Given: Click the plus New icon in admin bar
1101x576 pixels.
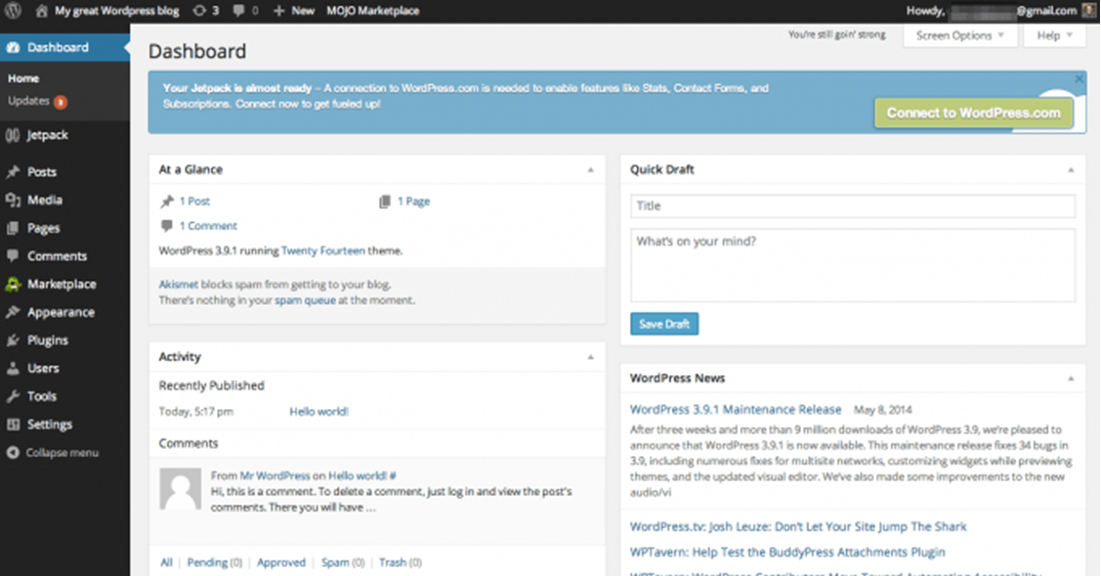Looking at the screenshot, I should [x=279, y=11].
